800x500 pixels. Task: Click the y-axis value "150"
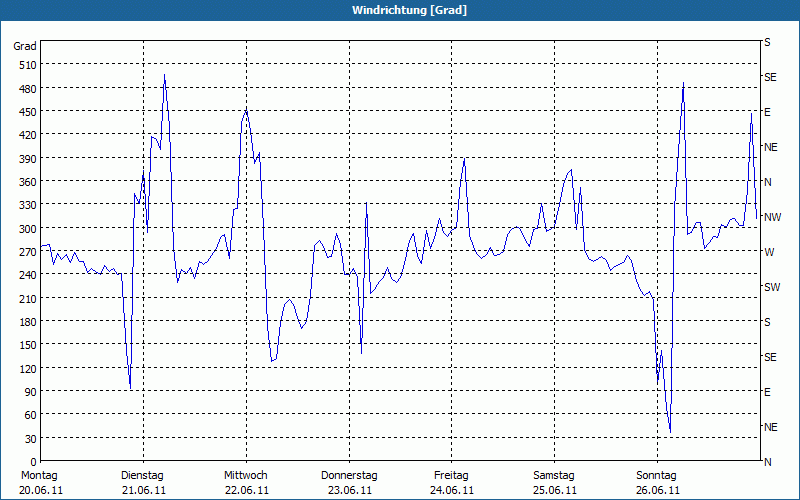pos(28,345)
